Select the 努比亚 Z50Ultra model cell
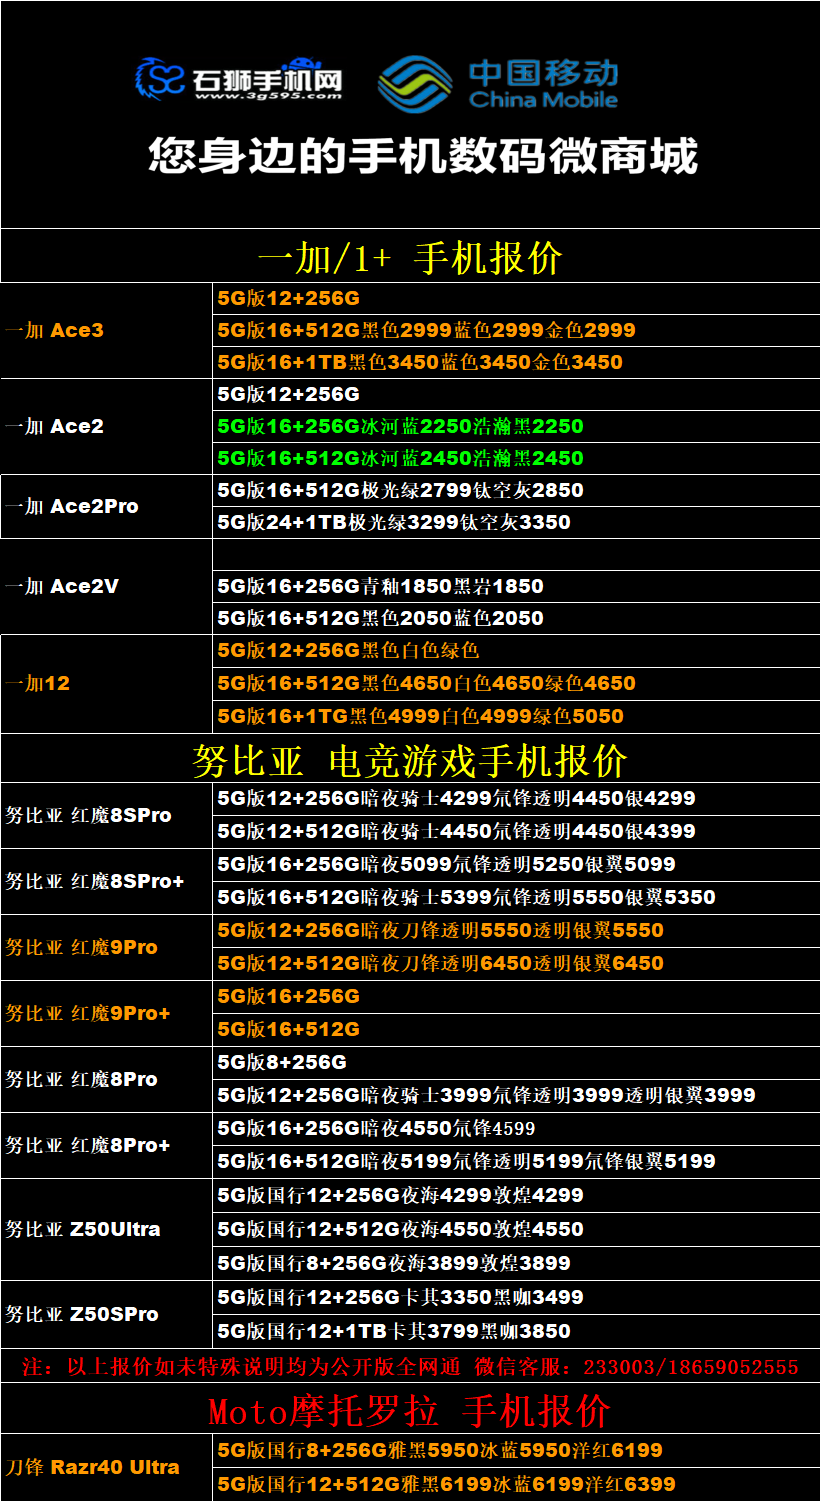 click(106, 1229)
